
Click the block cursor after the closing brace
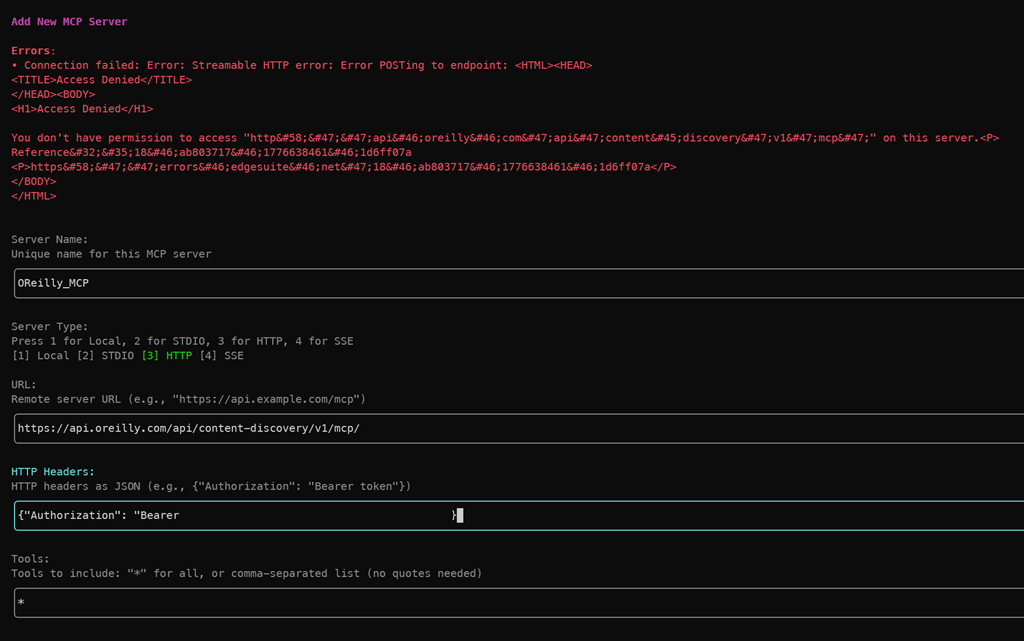pos(460,516)
